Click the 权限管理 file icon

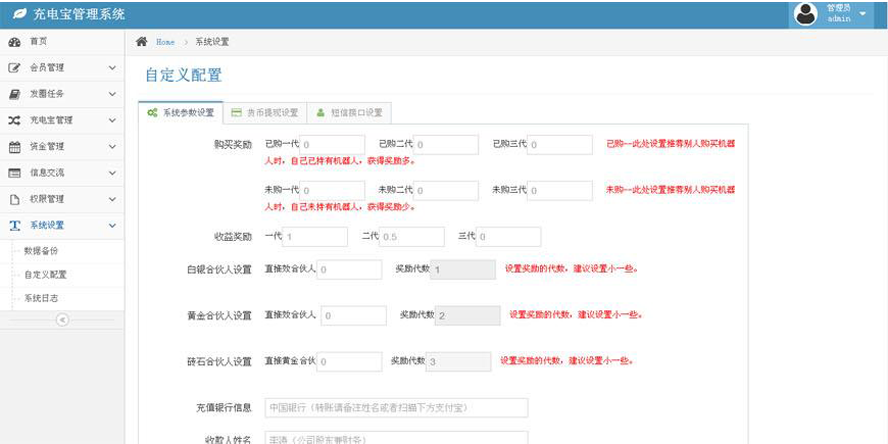(x=15, y=199)
